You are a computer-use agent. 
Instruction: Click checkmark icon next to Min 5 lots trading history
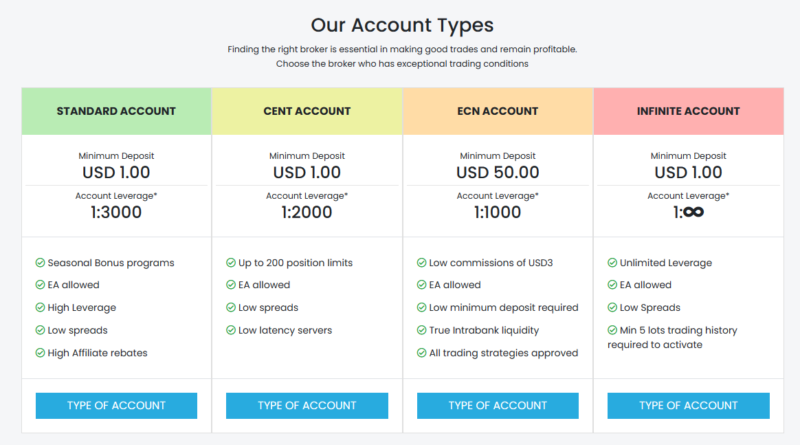(612, 330)
